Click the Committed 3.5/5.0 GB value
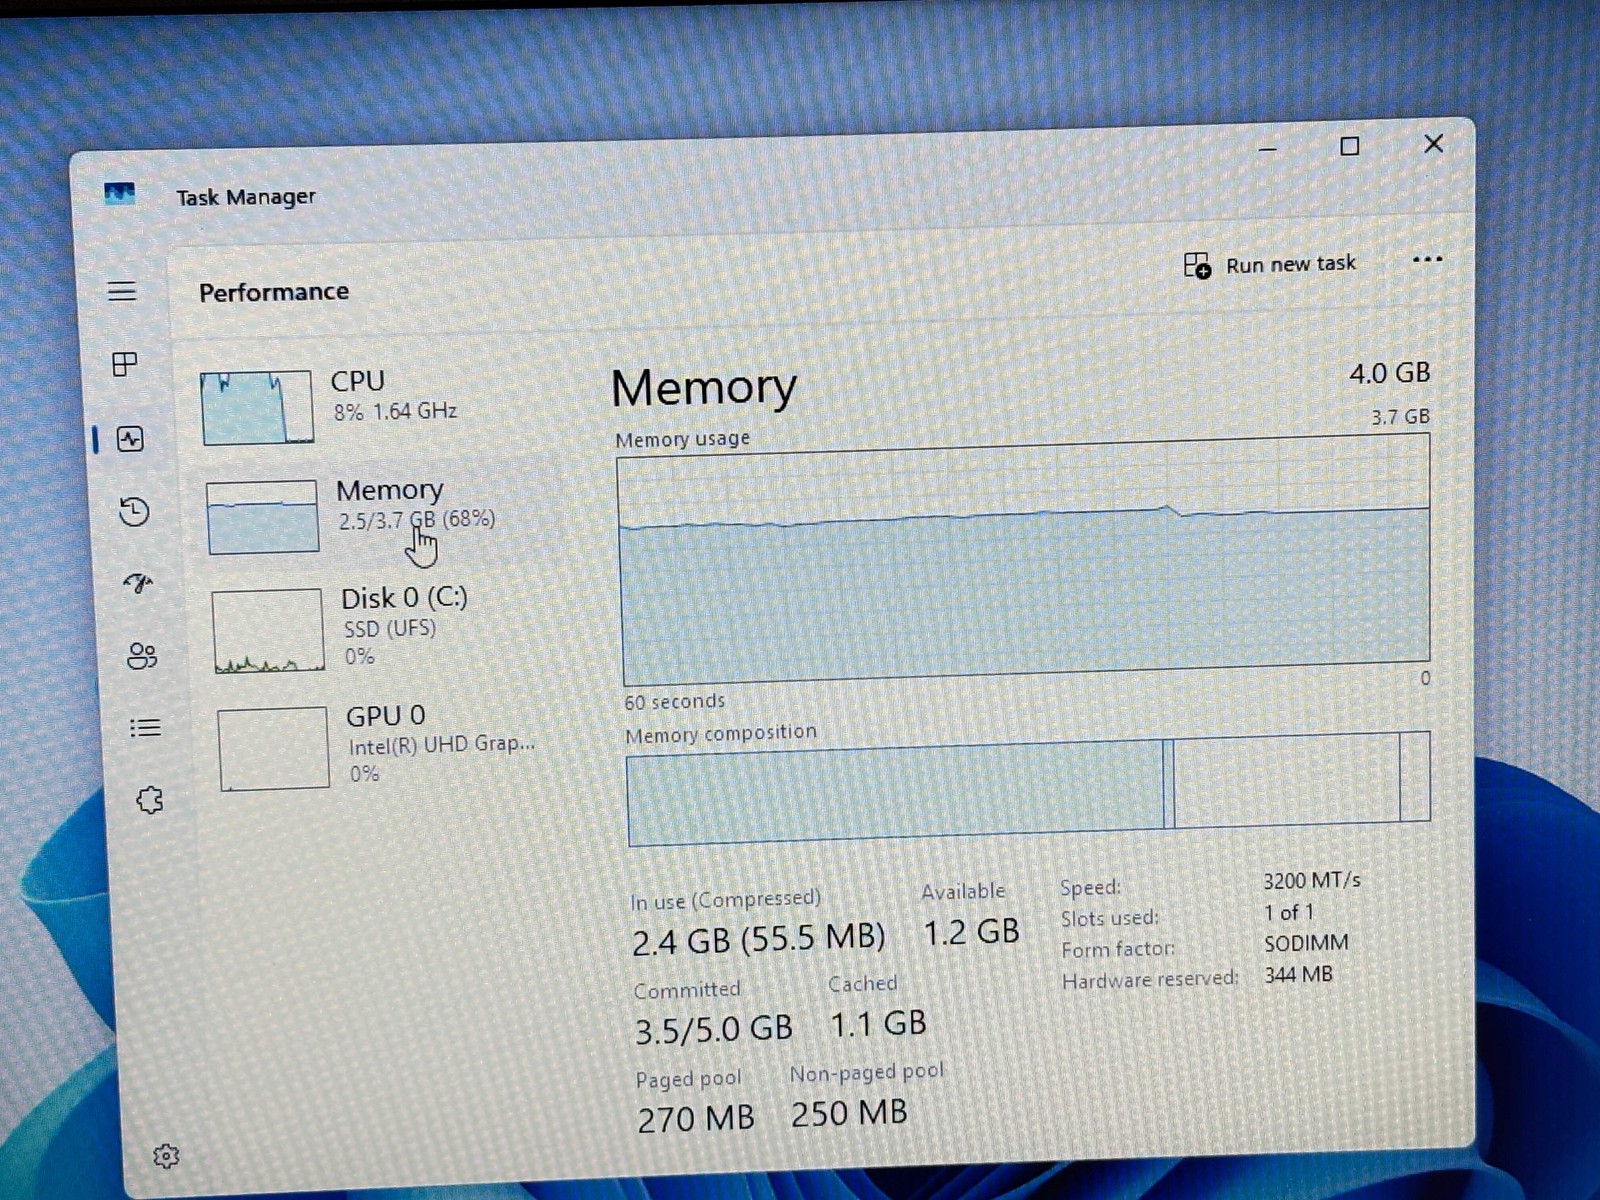Image resolution: width=1600 pixels, height=1200 pixels. point(713,1029)
